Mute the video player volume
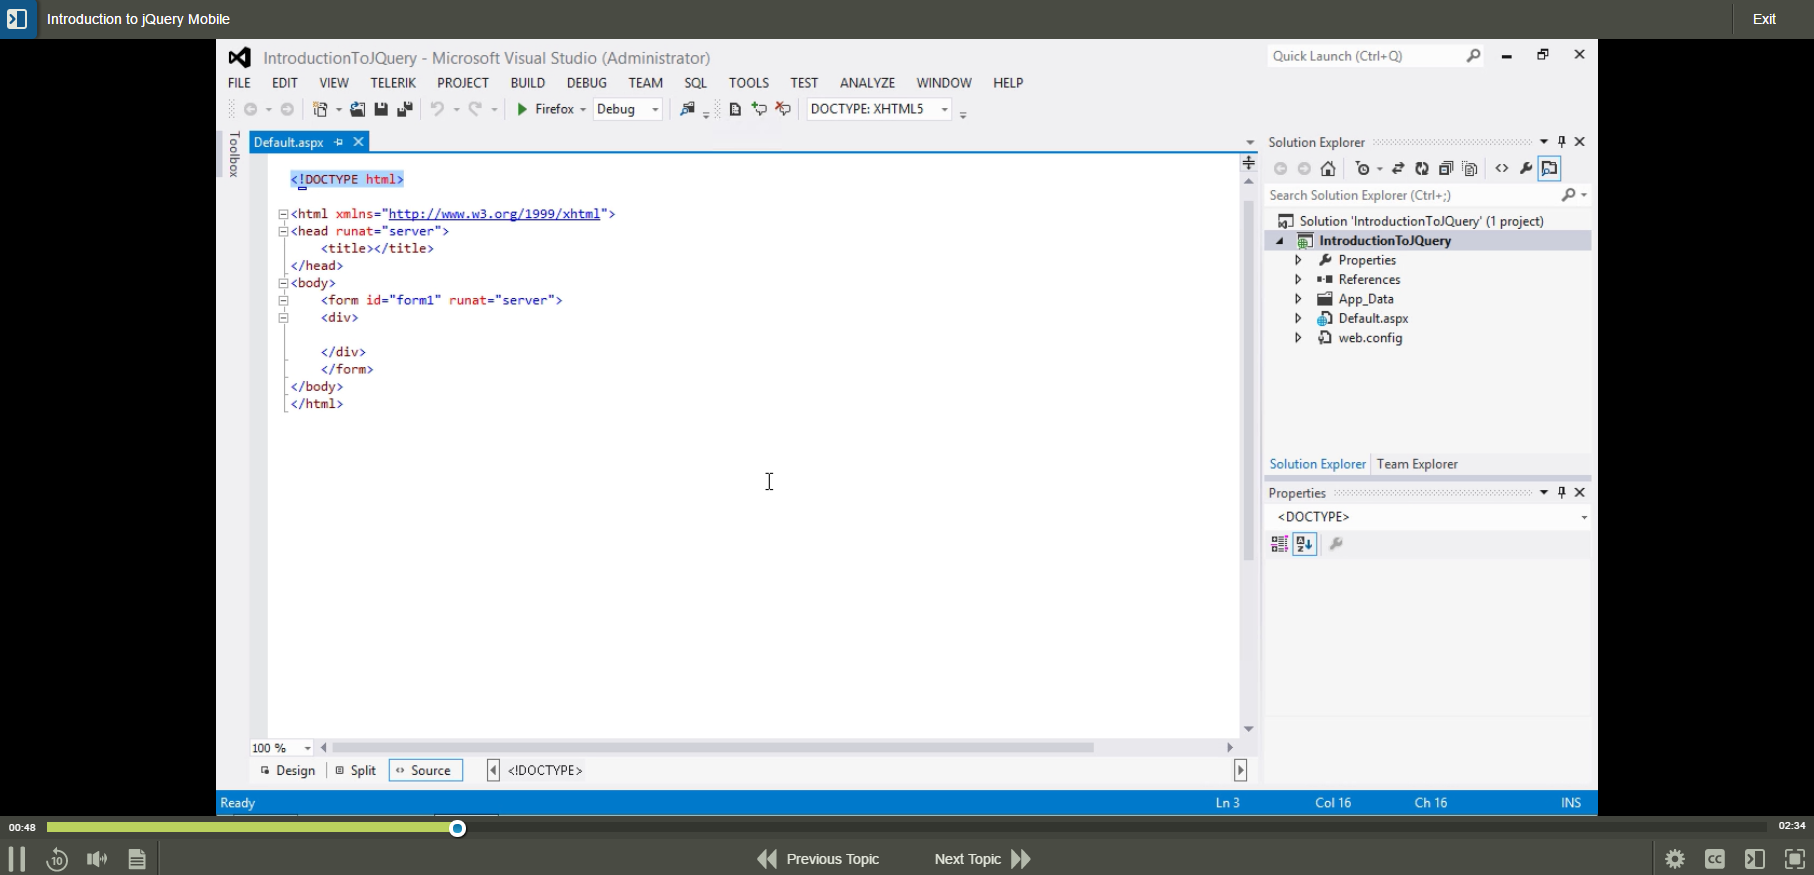Screen dimensions: 1814x875 point(97,859)
